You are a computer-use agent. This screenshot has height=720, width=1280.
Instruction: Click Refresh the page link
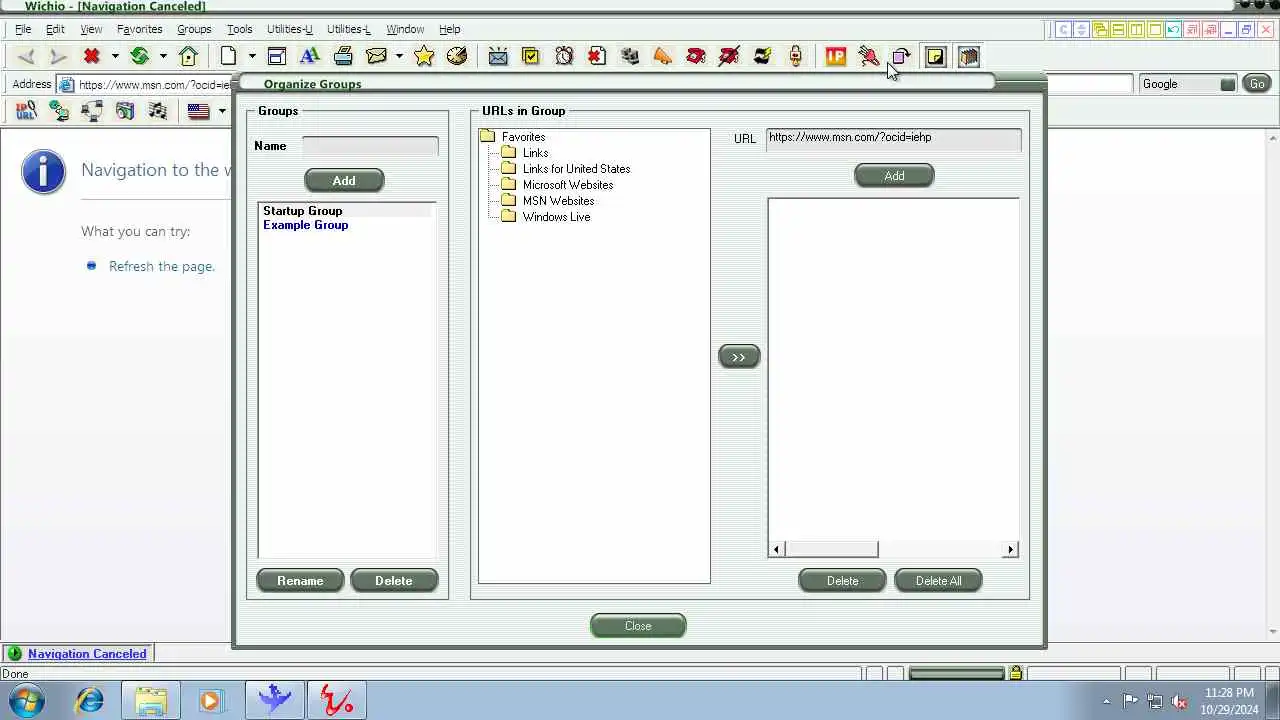pos(162,266)
